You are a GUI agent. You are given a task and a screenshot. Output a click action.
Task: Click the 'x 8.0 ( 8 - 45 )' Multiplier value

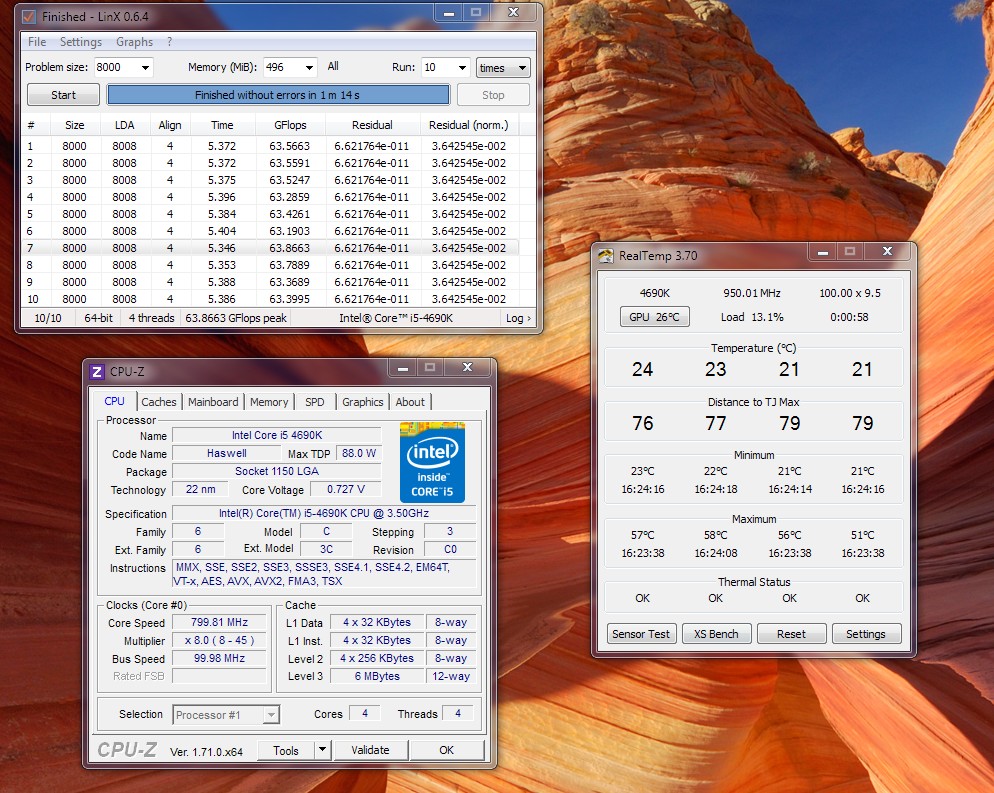(x=219, y=640)
